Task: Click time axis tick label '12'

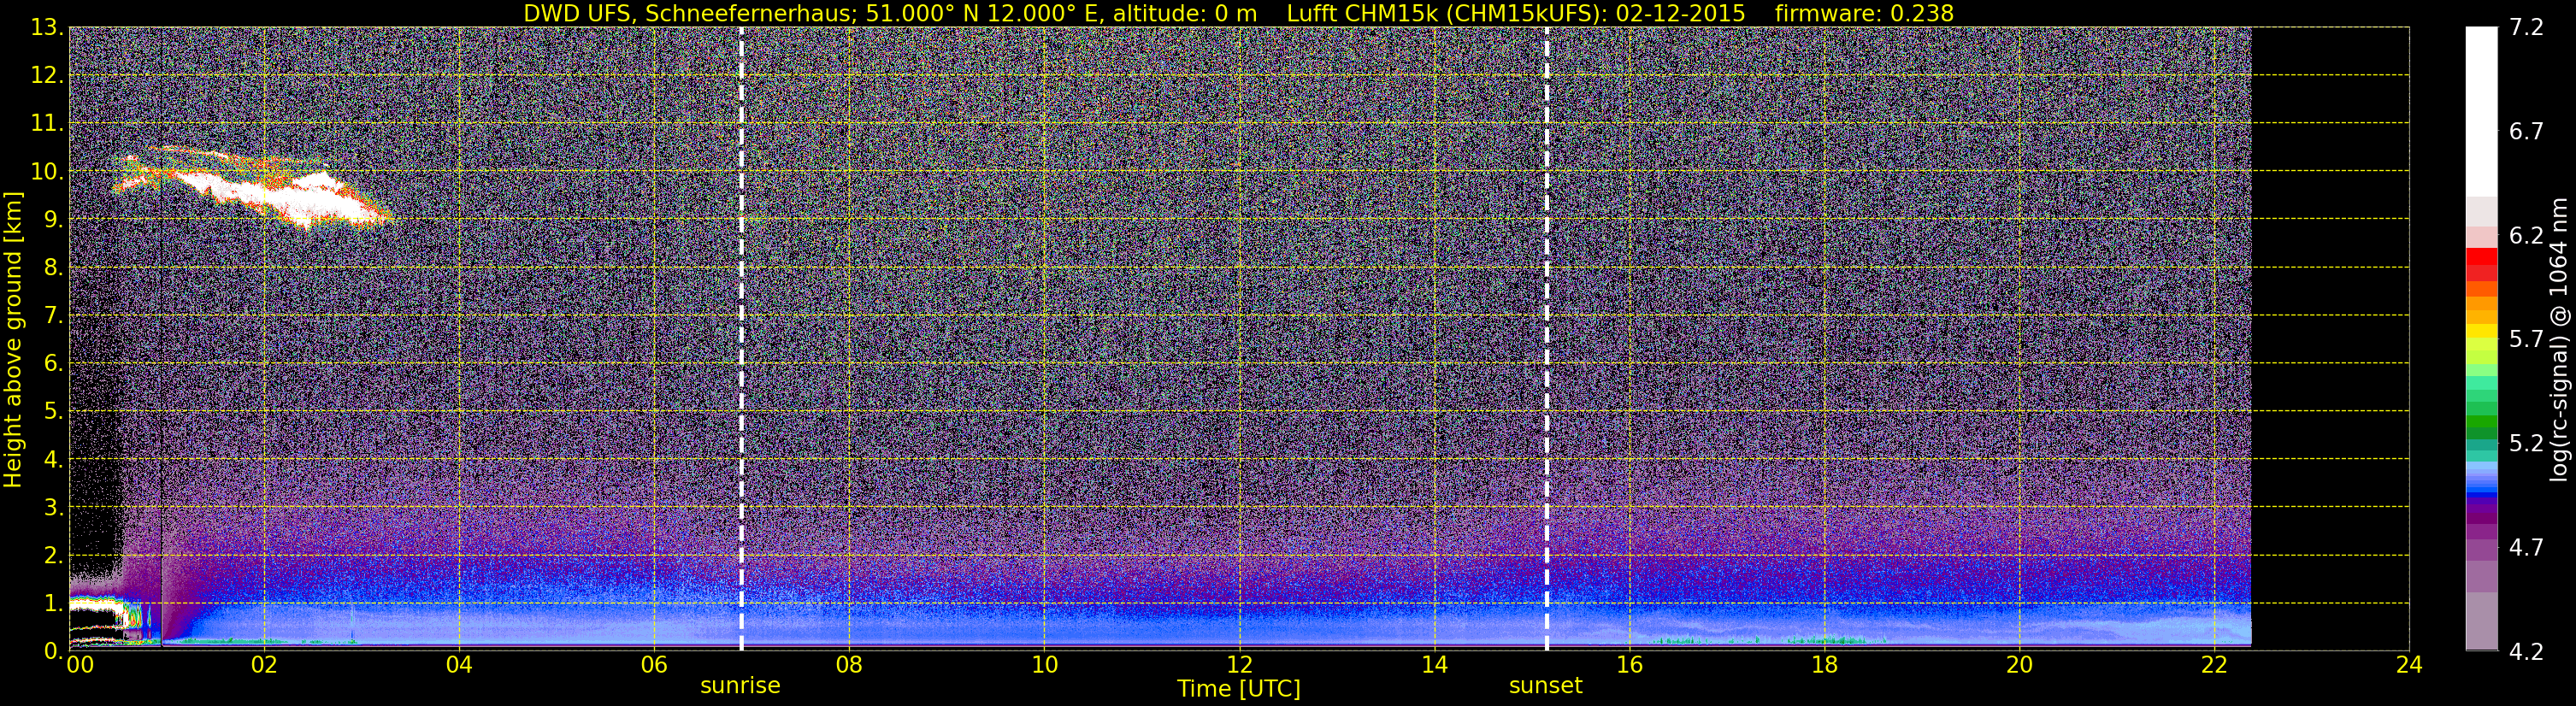Action: tap(1239, 665)
